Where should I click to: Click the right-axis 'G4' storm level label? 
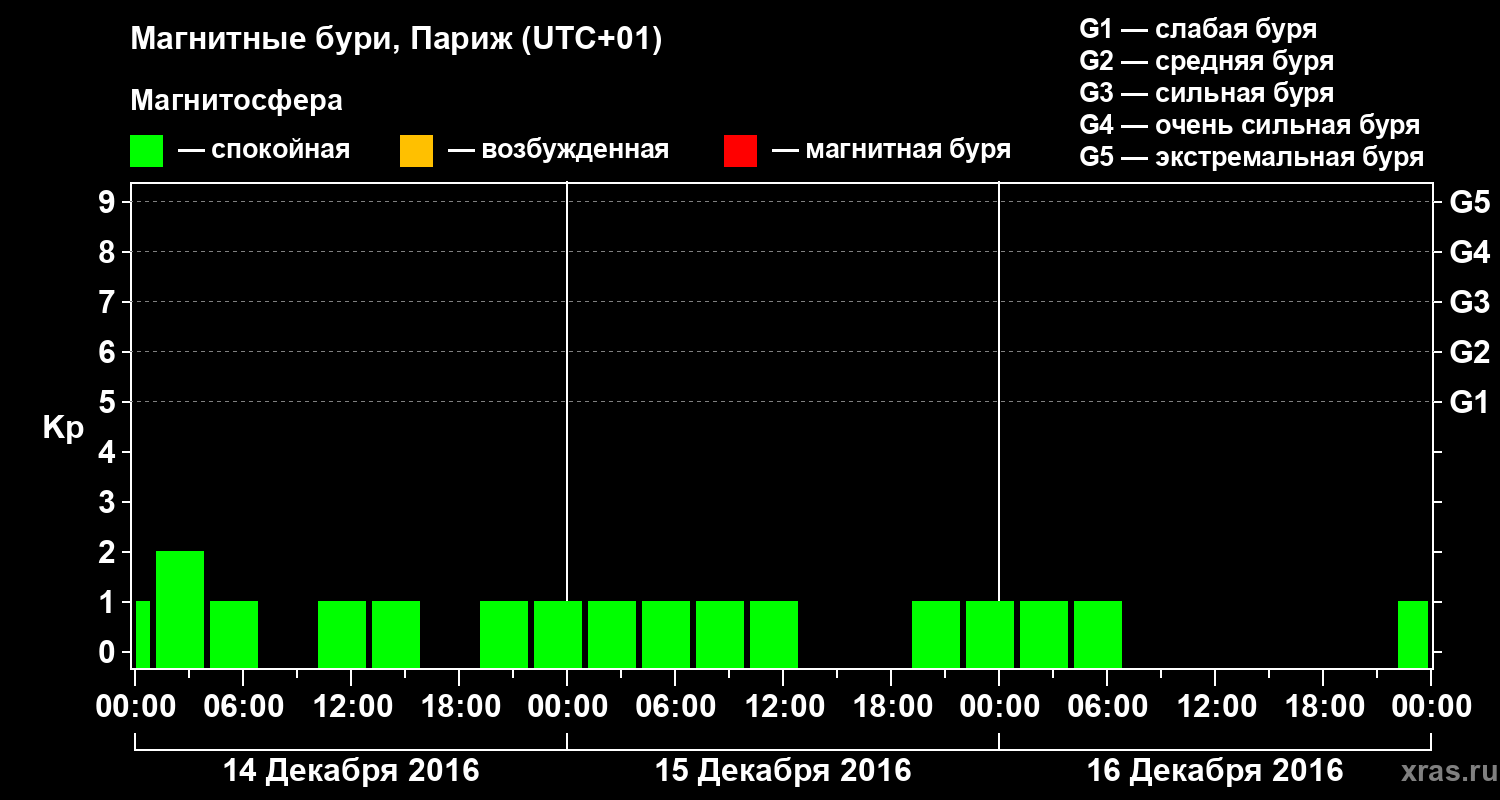coord(1470,253)
